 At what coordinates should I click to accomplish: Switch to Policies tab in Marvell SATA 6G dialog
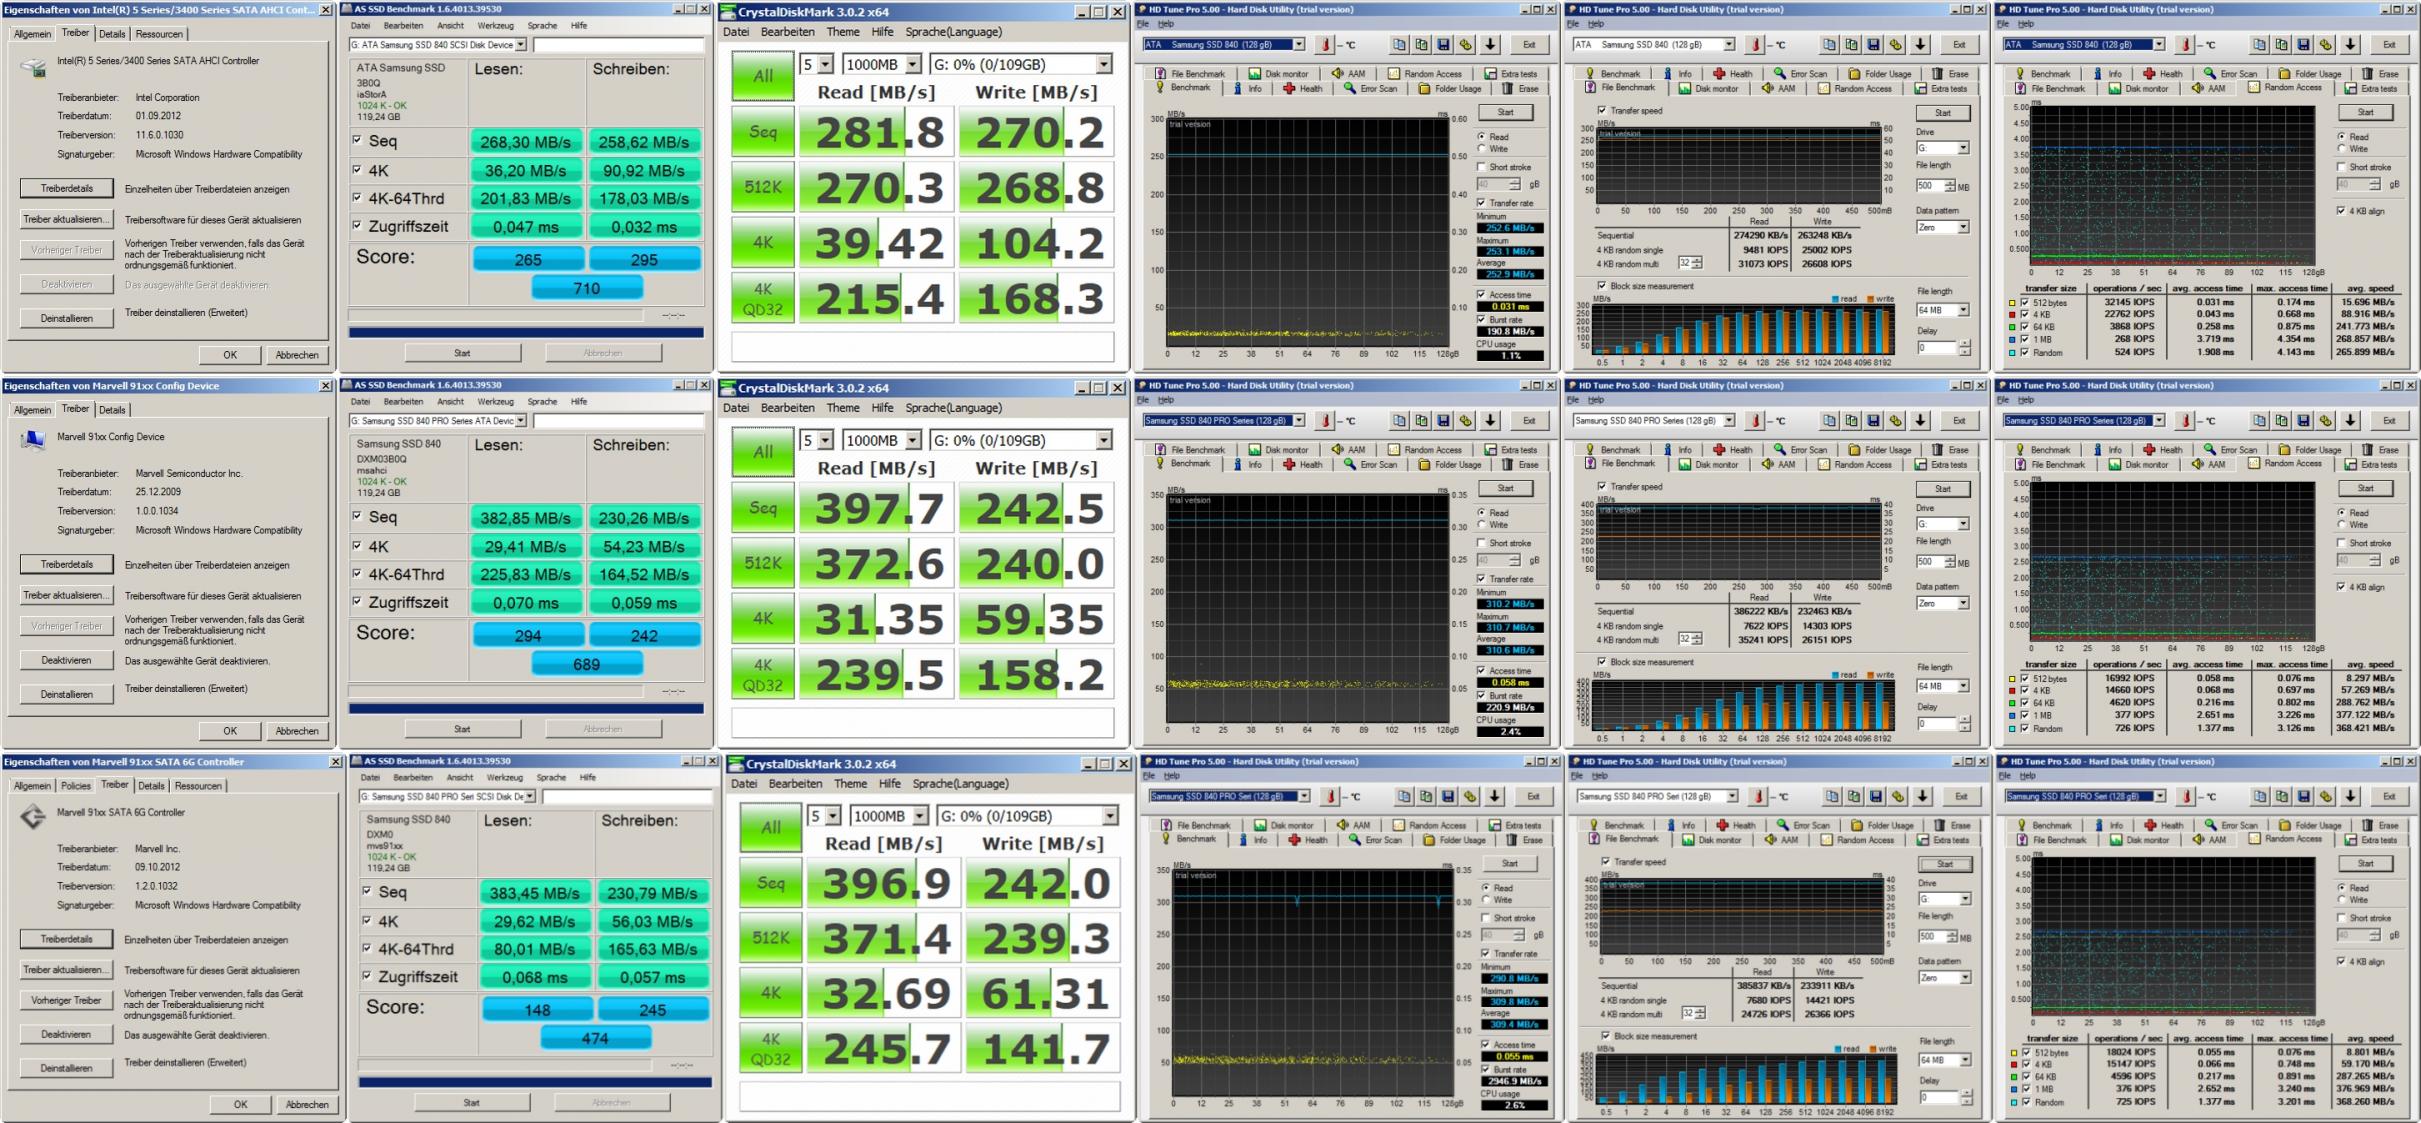pyautogui.click(x=75, y=786)
